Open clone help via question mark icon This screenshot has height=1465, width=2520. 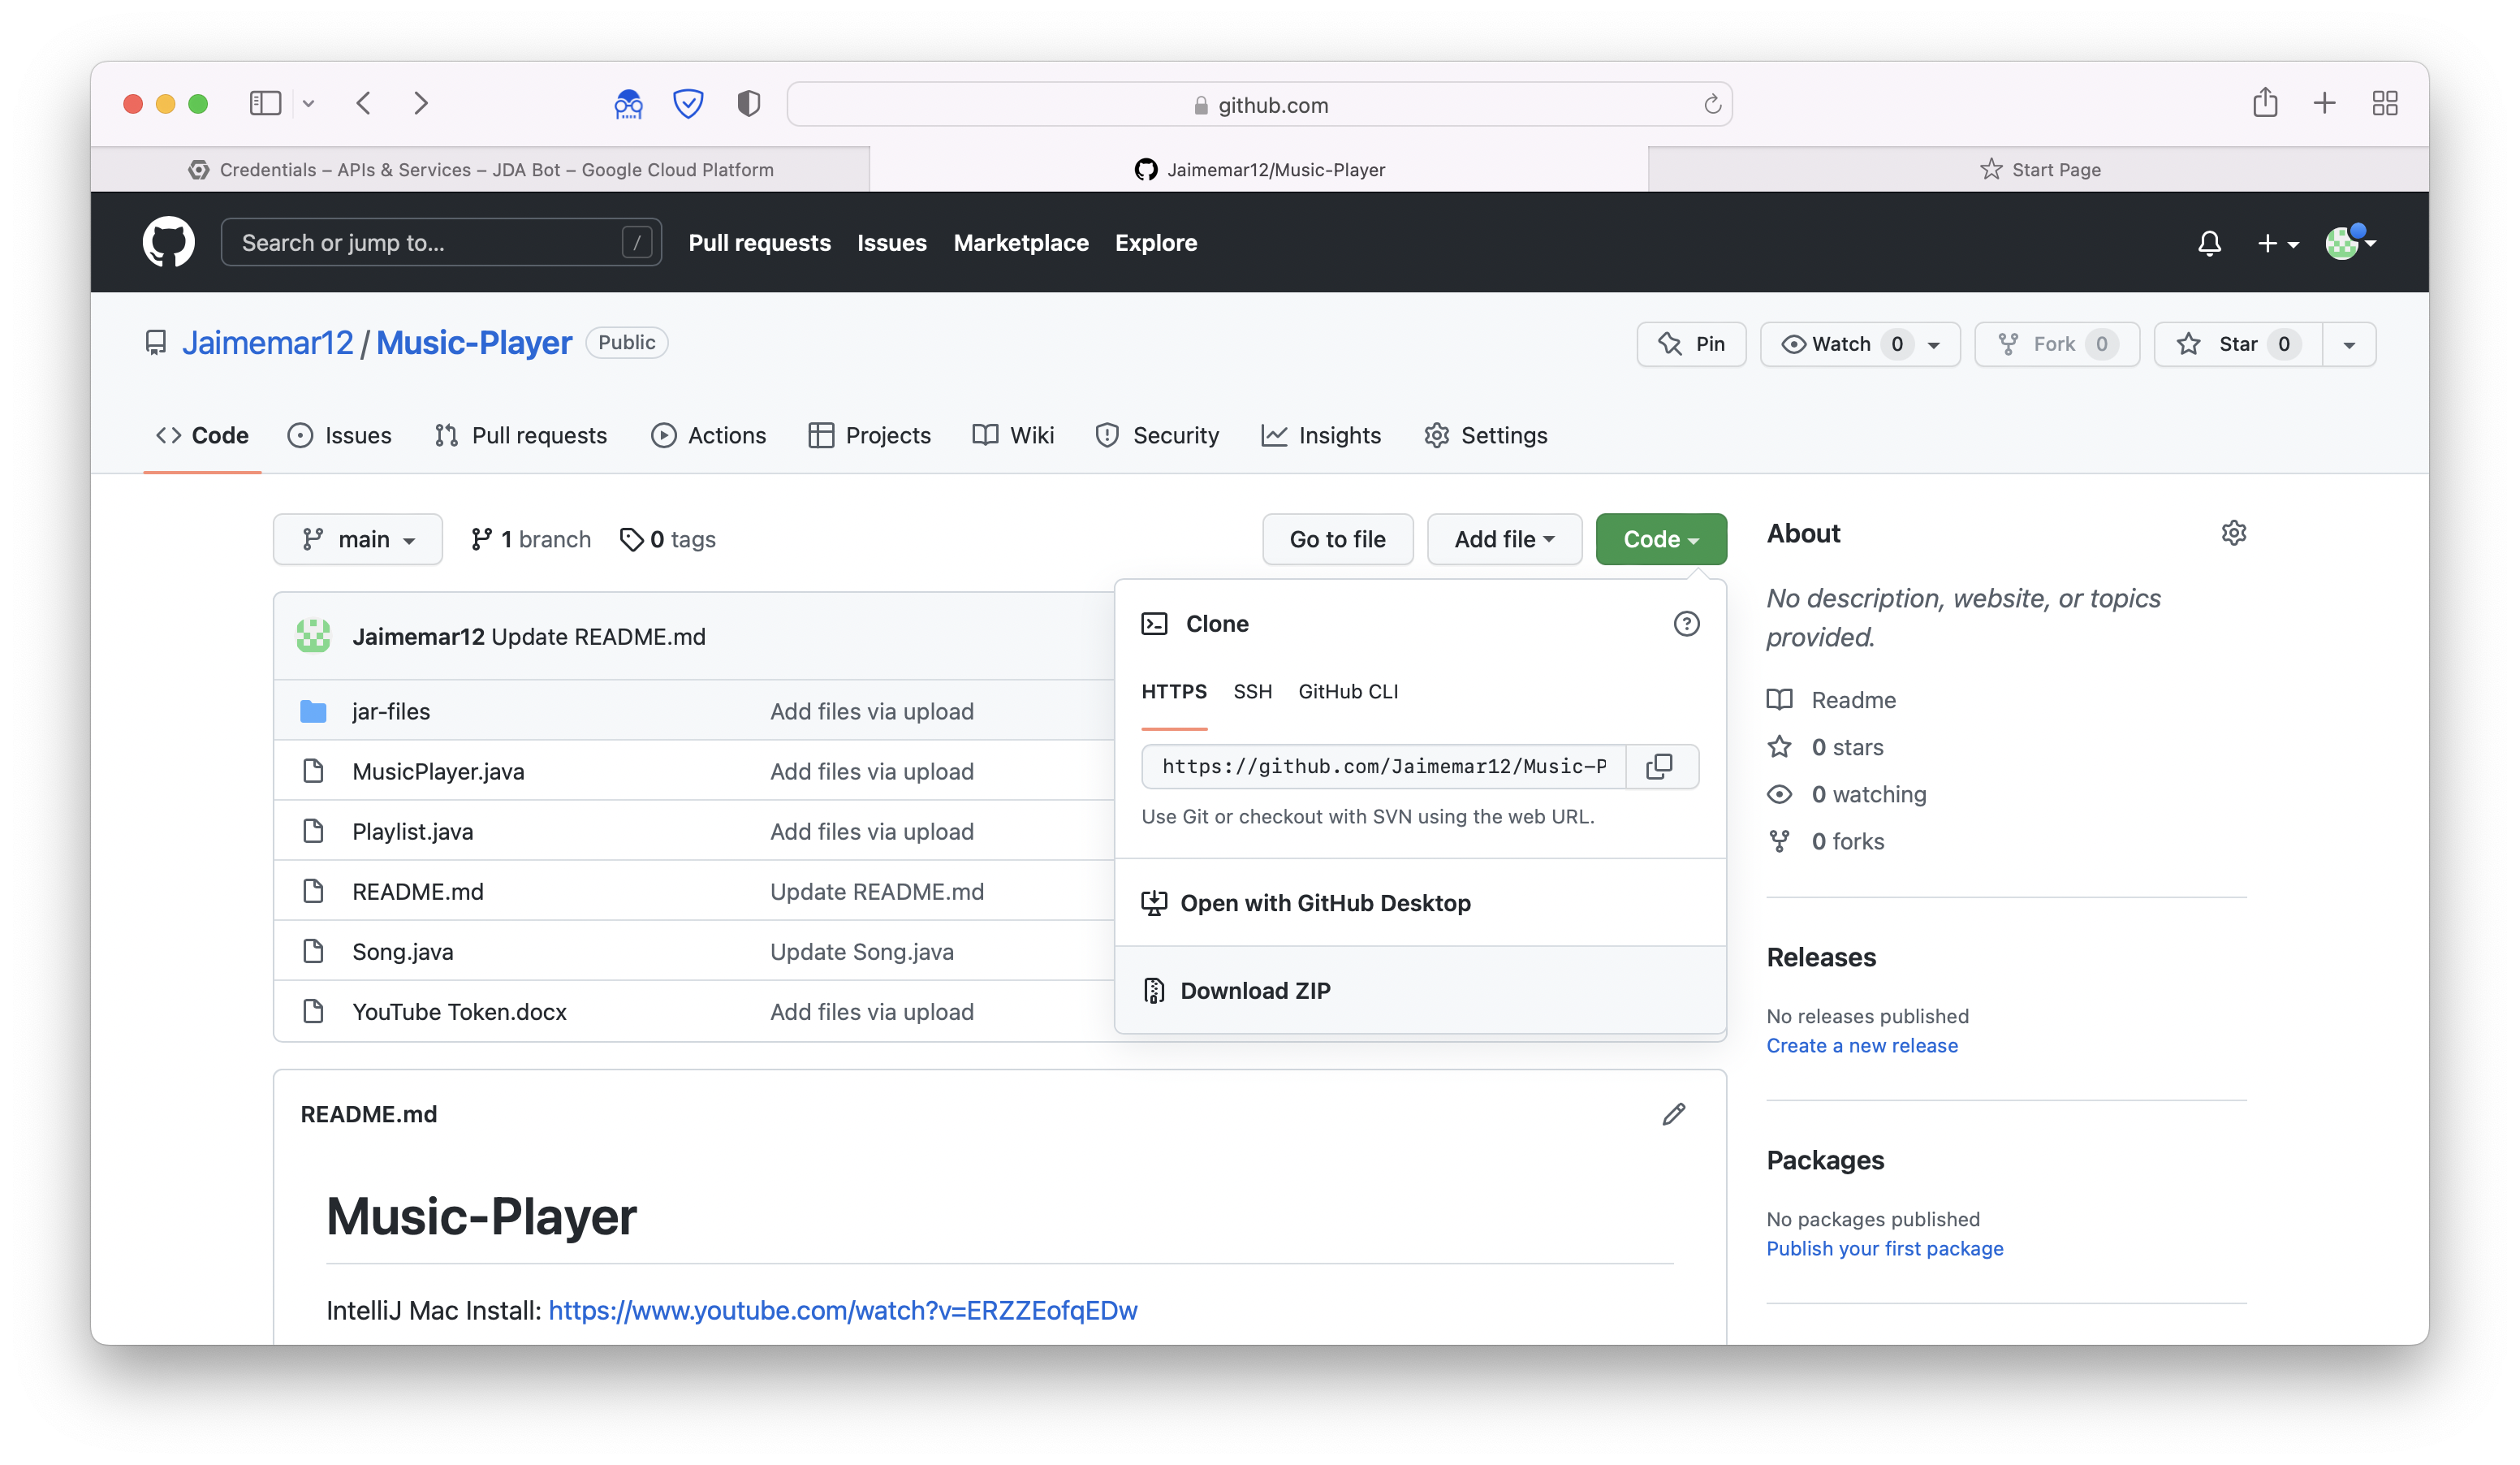coord(1686,623)
